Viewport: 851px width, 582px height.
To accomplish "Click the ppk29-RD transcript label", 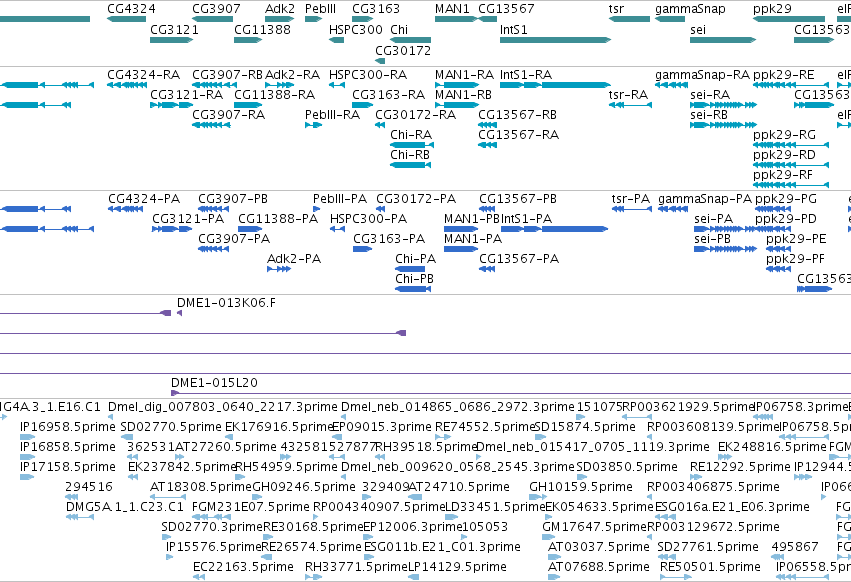I will pos(784,155).
